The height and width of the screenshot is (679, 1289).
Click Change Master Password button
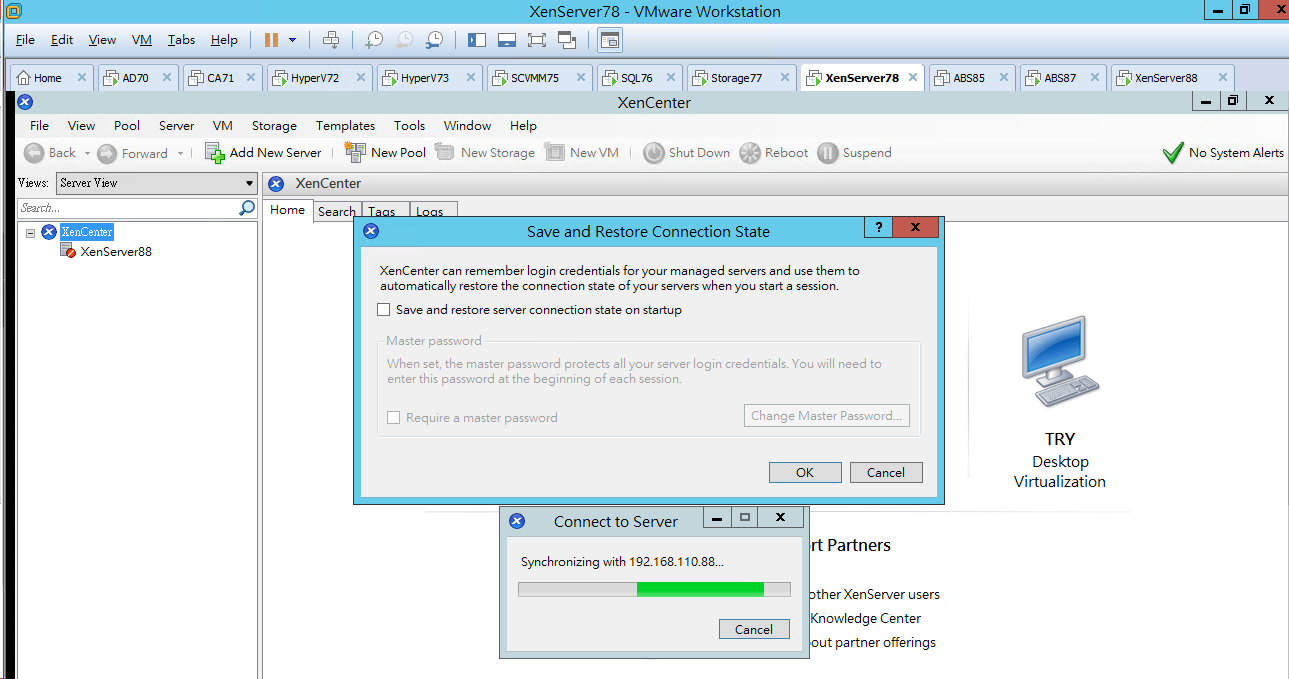click(827, 416)
